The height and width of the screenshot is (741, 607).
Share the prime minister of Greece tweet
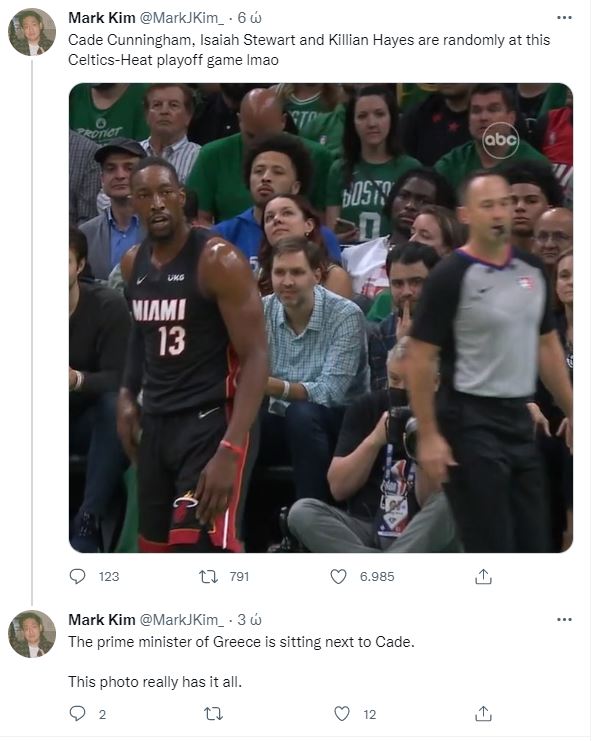pos(483,713)
